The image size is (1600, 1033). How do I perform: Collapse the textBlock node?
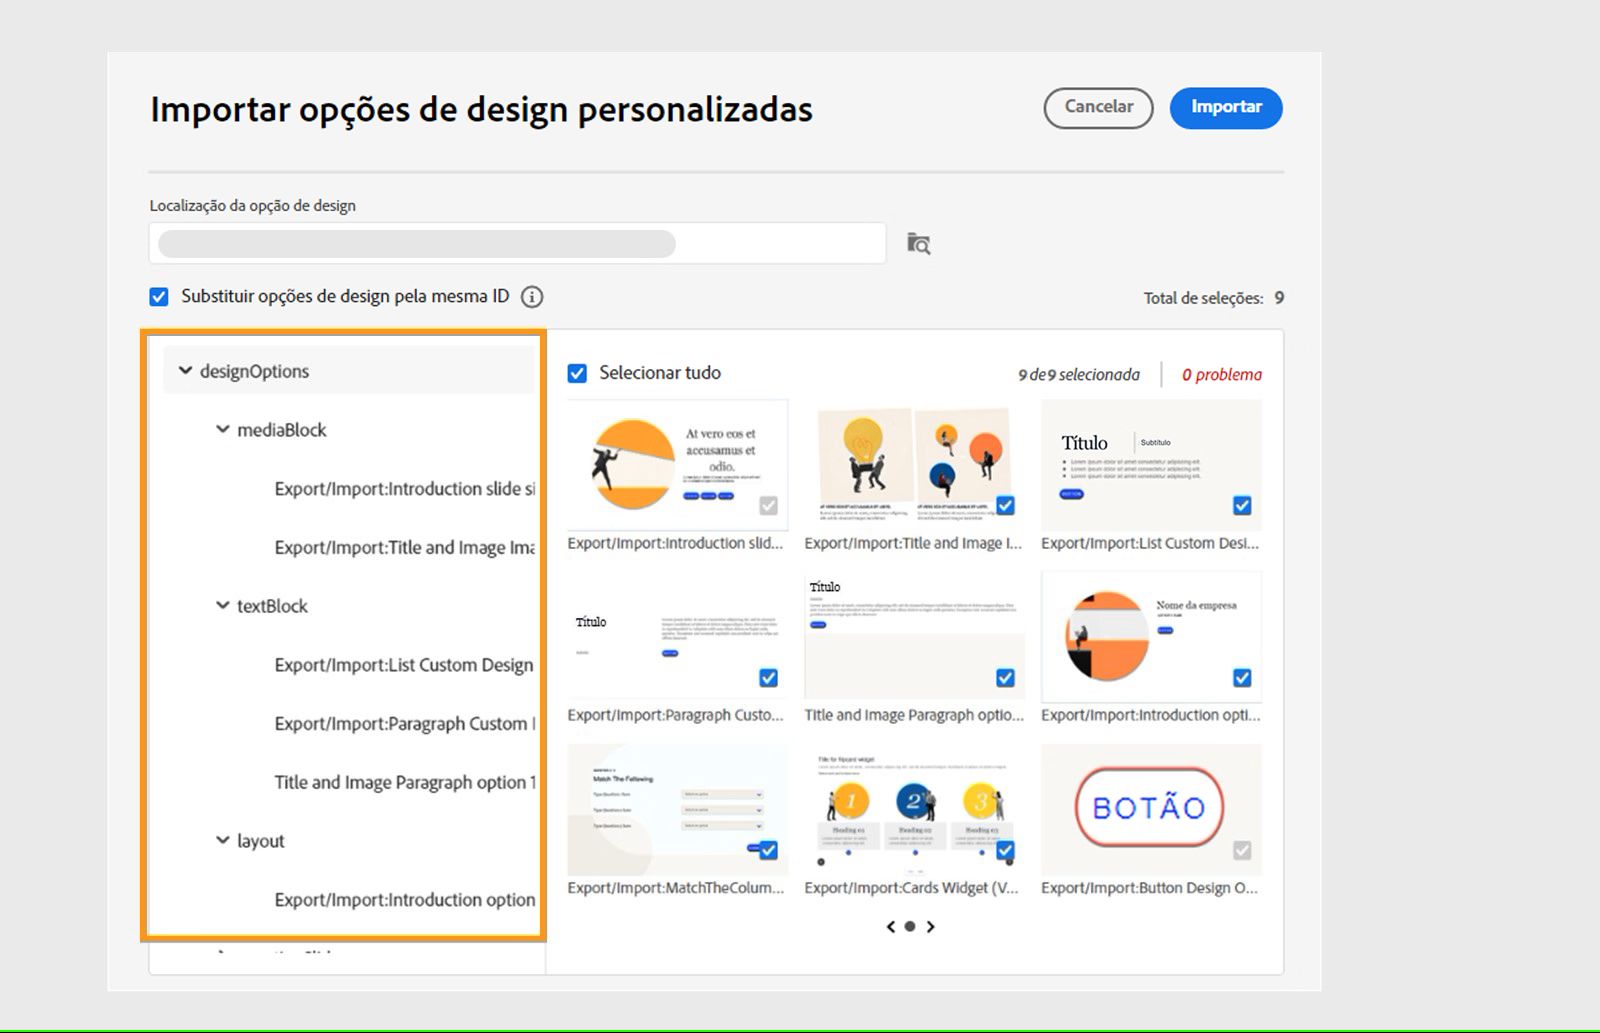[x=221, y=606]
